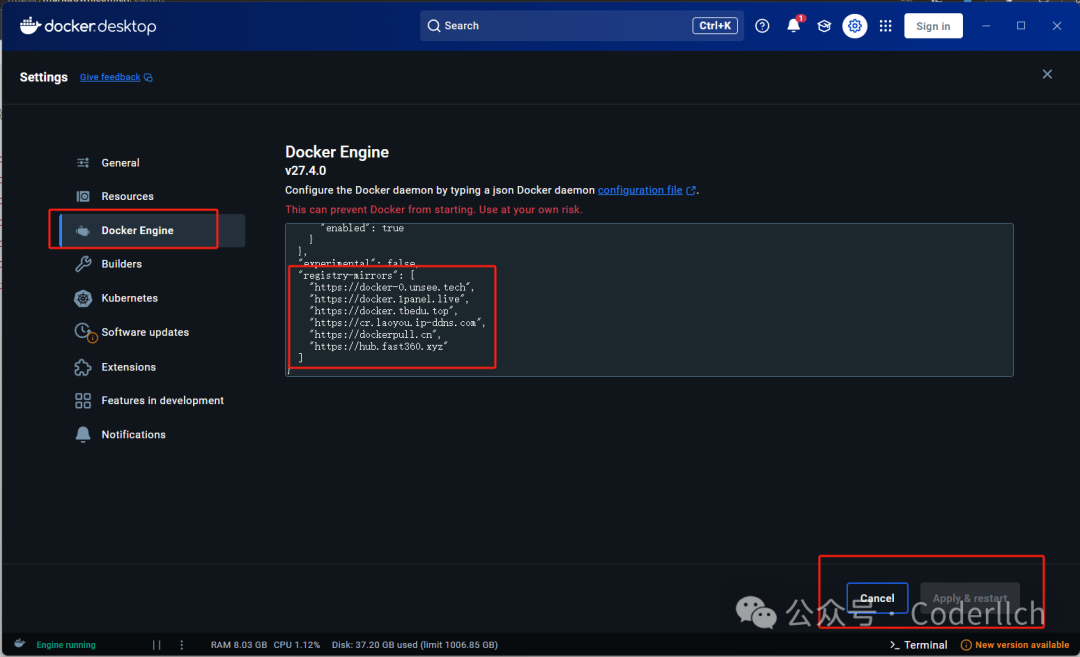Select Docker Engine settings section
Screen dimensions: 1080x657
coord(152,231)
